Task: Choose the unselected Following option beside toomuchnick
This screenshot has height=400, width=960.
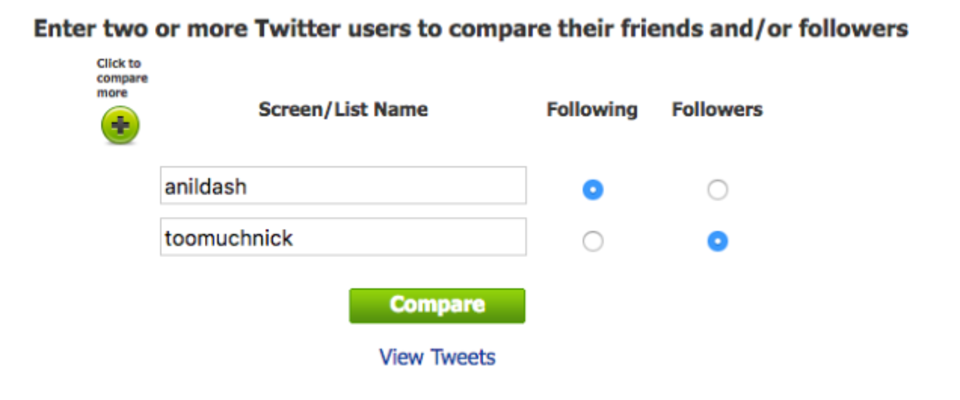Action: pos(593,241)
